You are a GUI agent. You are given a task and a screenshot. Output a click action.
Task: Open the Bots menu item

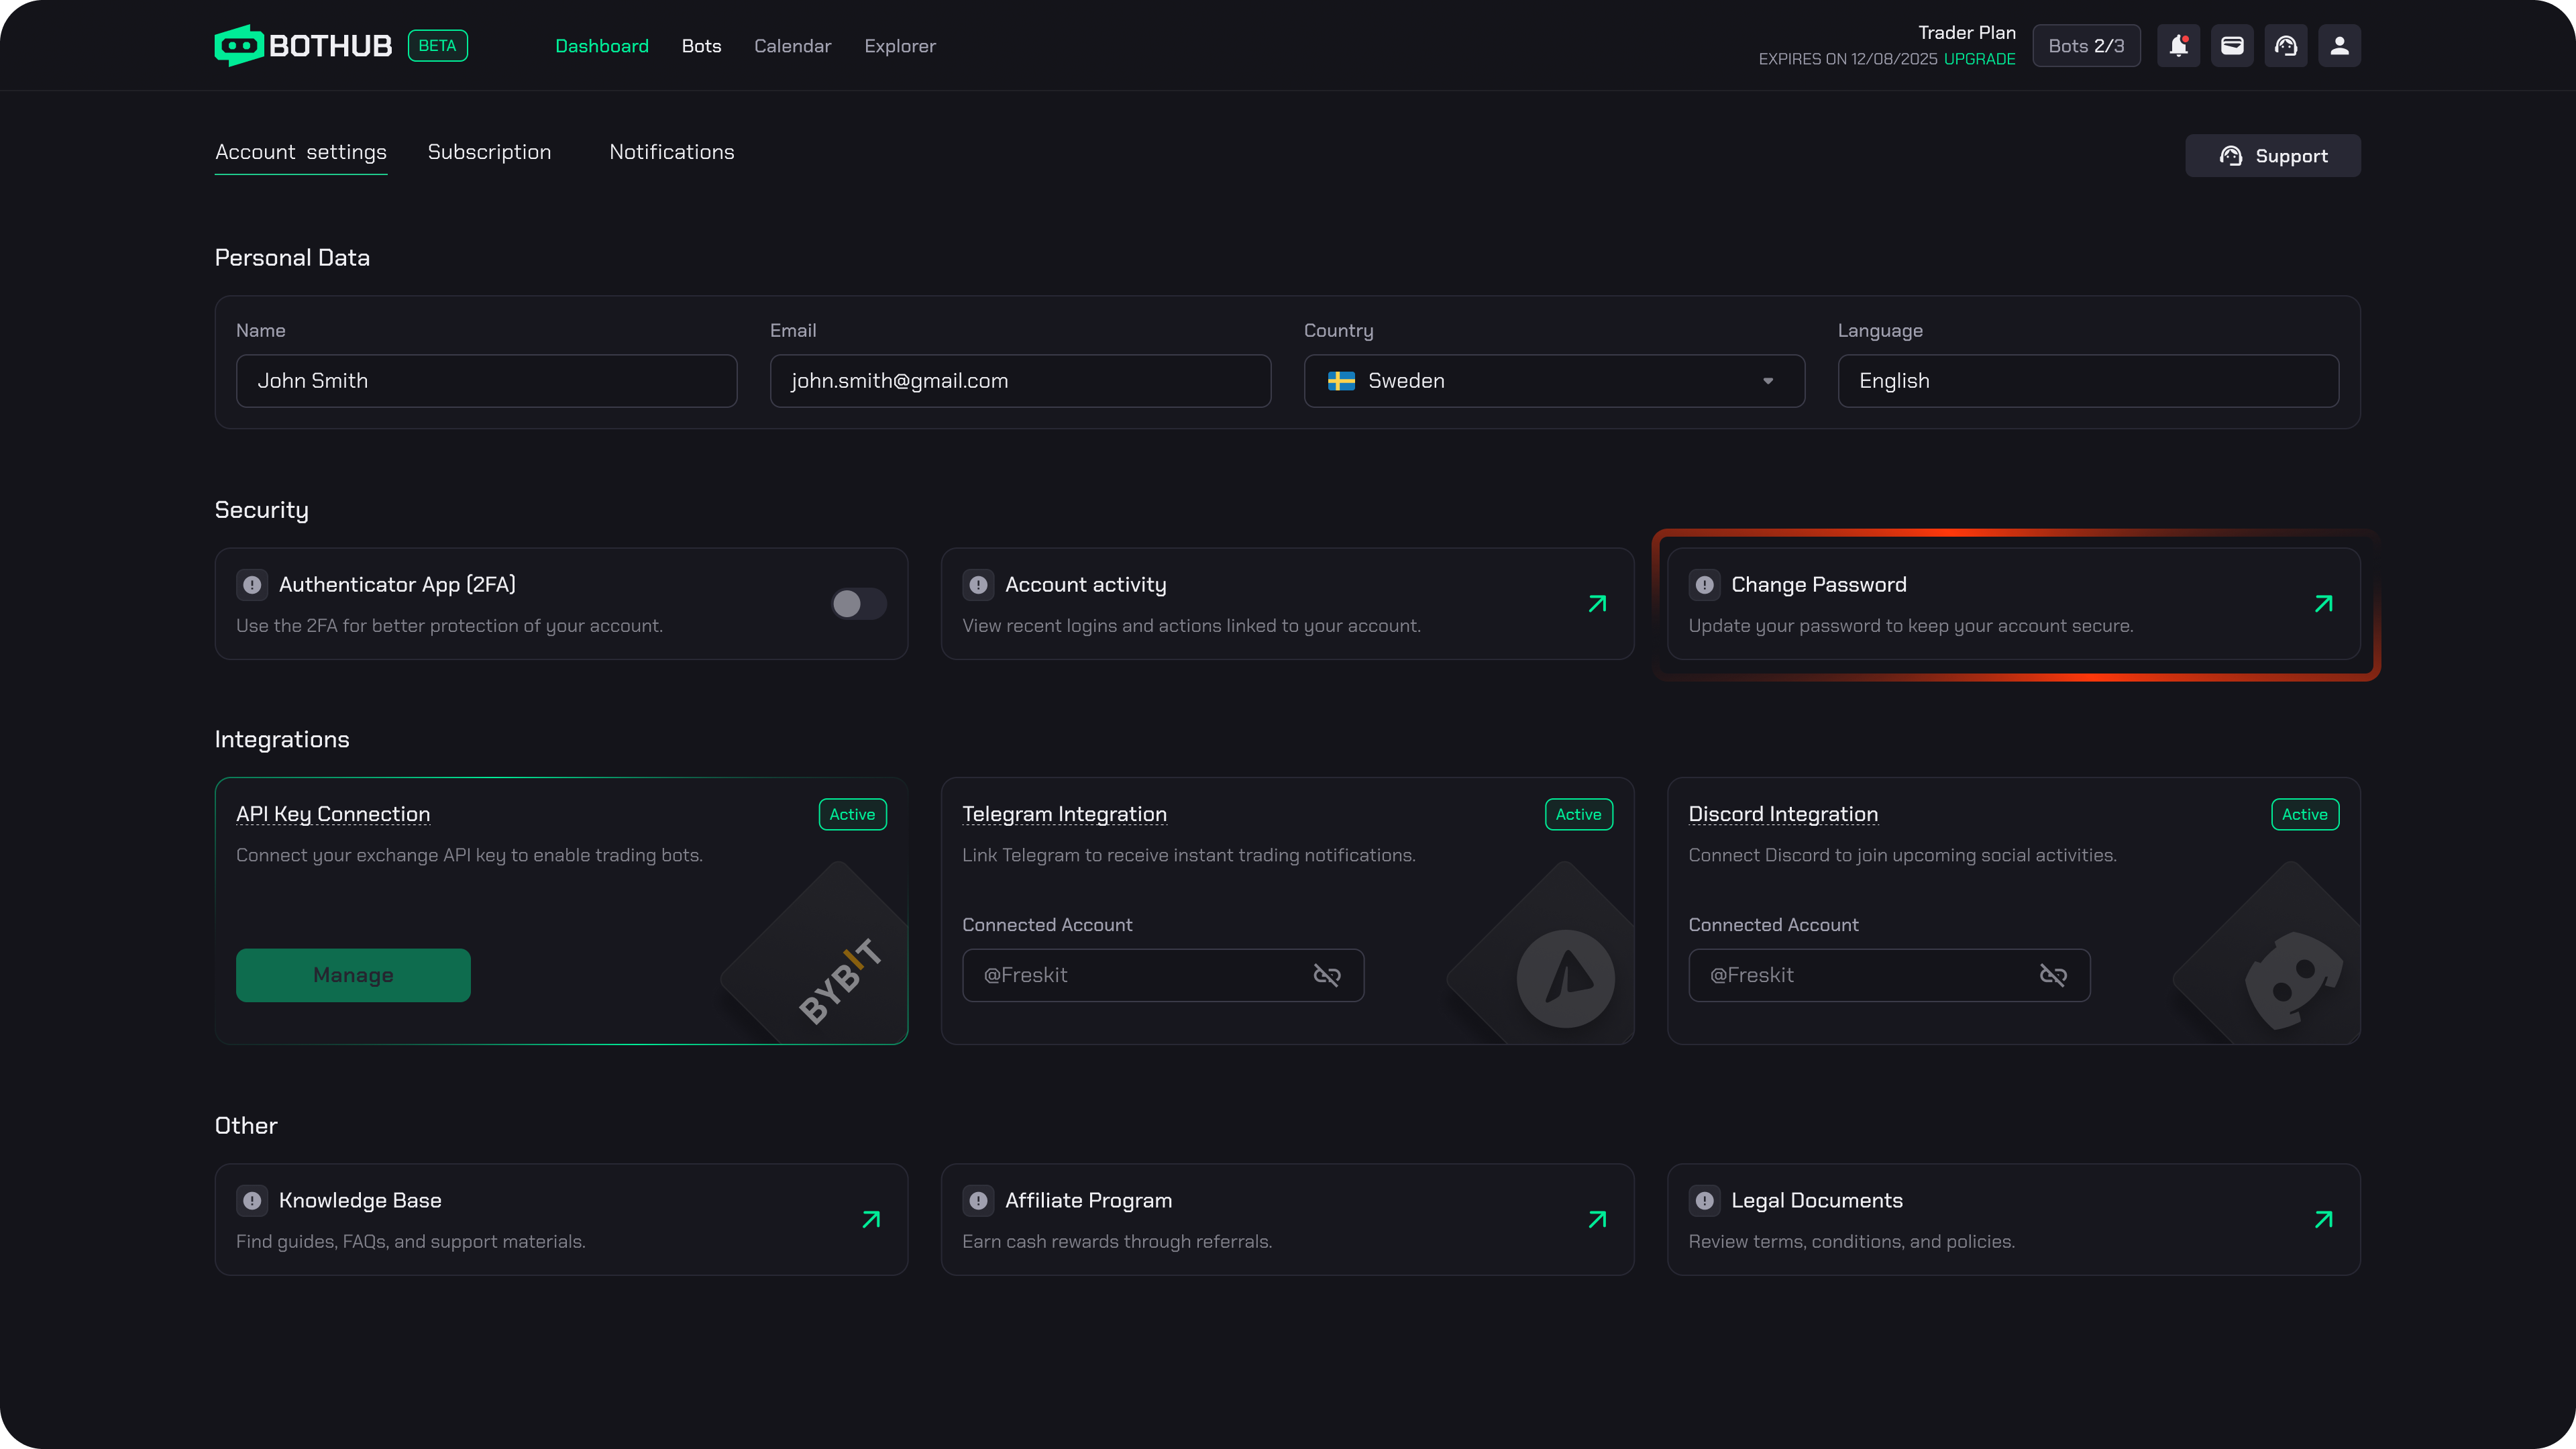click(x=701, y=46)
